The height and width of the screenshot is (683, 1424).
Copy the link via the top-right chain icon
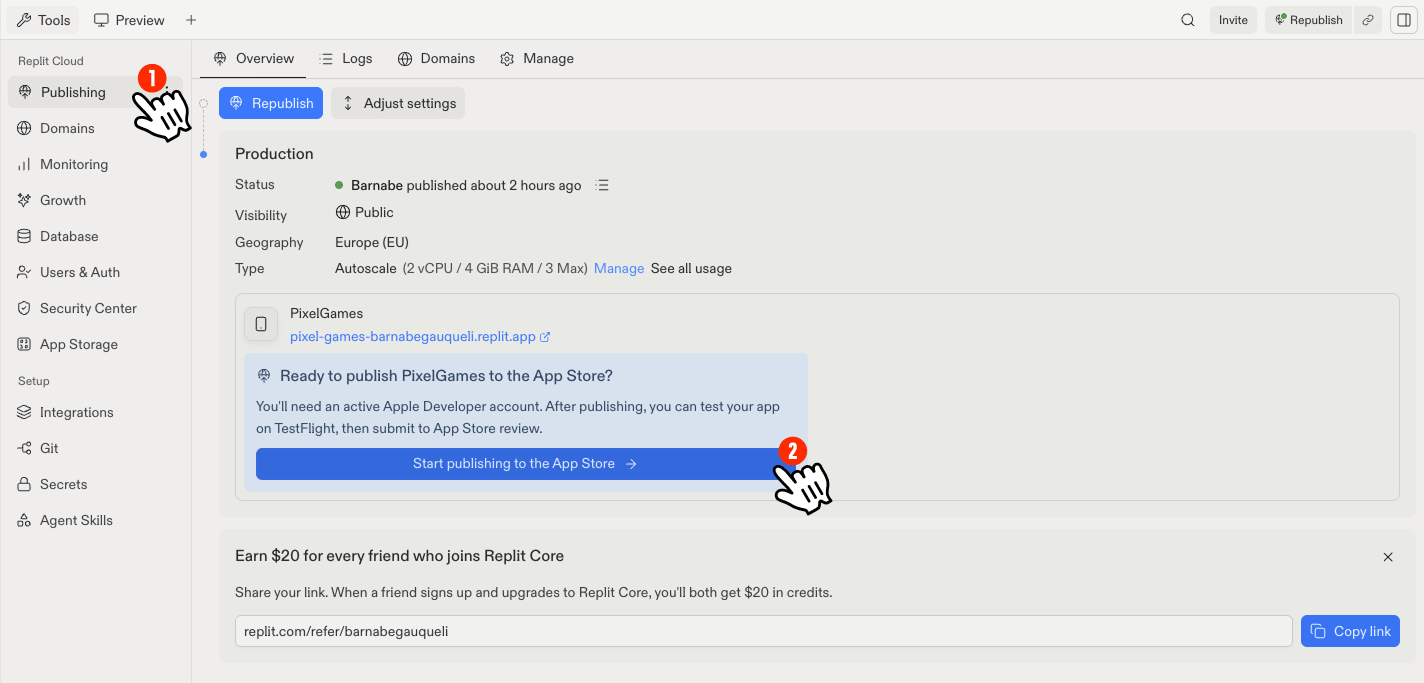[x=1368, y=20]
